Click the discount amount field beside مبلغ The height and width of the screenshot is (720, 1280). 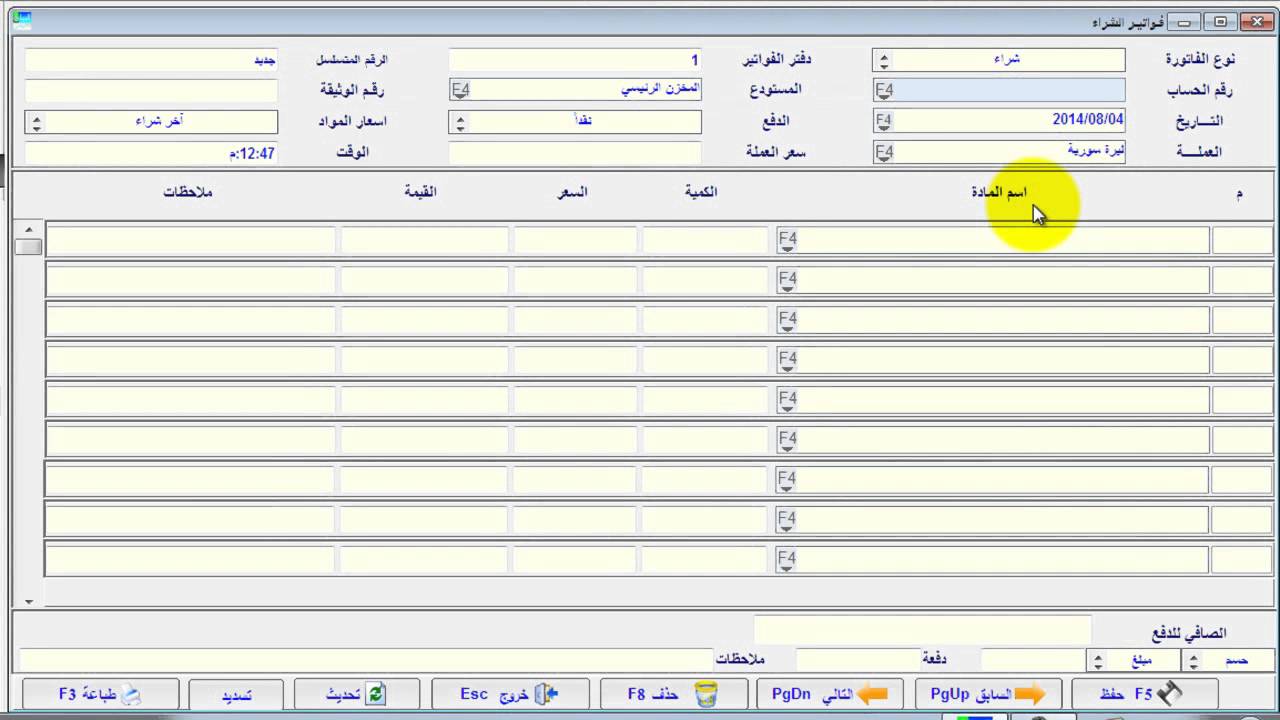tap(1034, 660)
